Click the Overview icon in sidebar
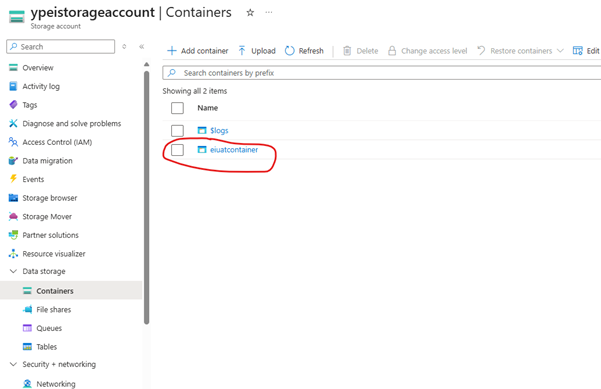The width and height of the screenshot is (601, 389). [x=13, y=67]
